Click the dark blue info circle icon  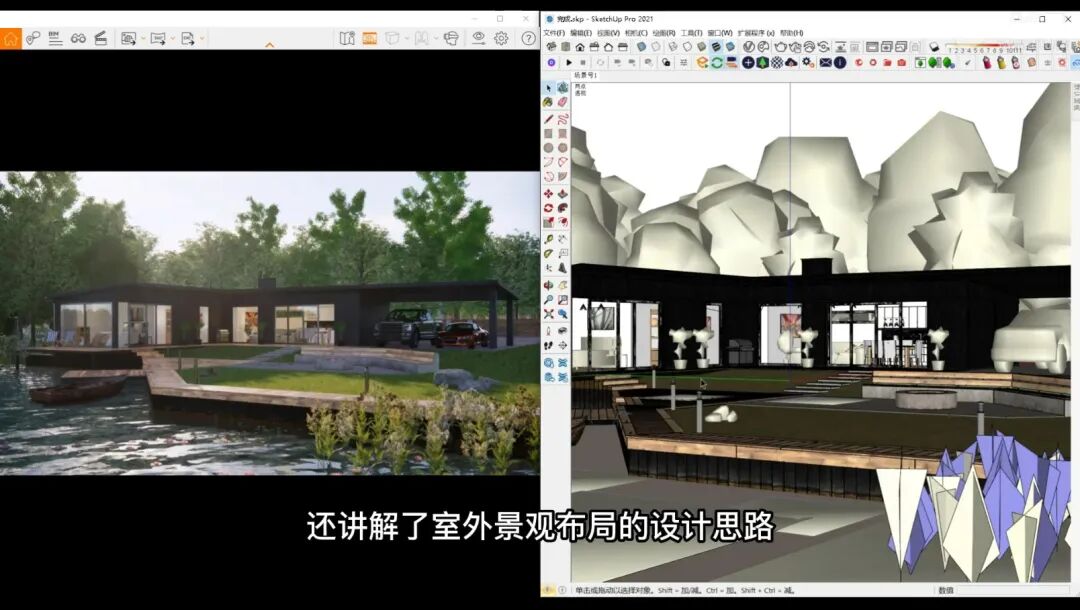click(840, 63)
